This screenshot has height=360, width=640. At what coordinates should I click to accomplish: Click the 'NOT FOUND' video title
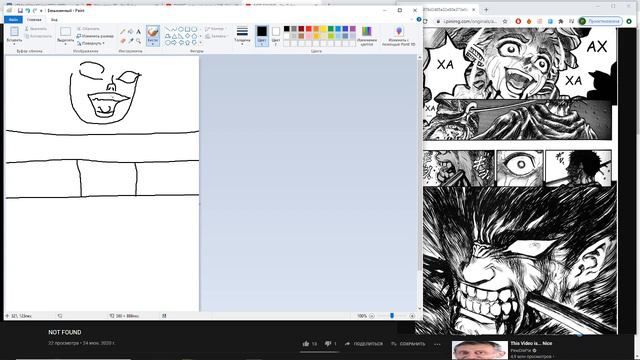64,332
